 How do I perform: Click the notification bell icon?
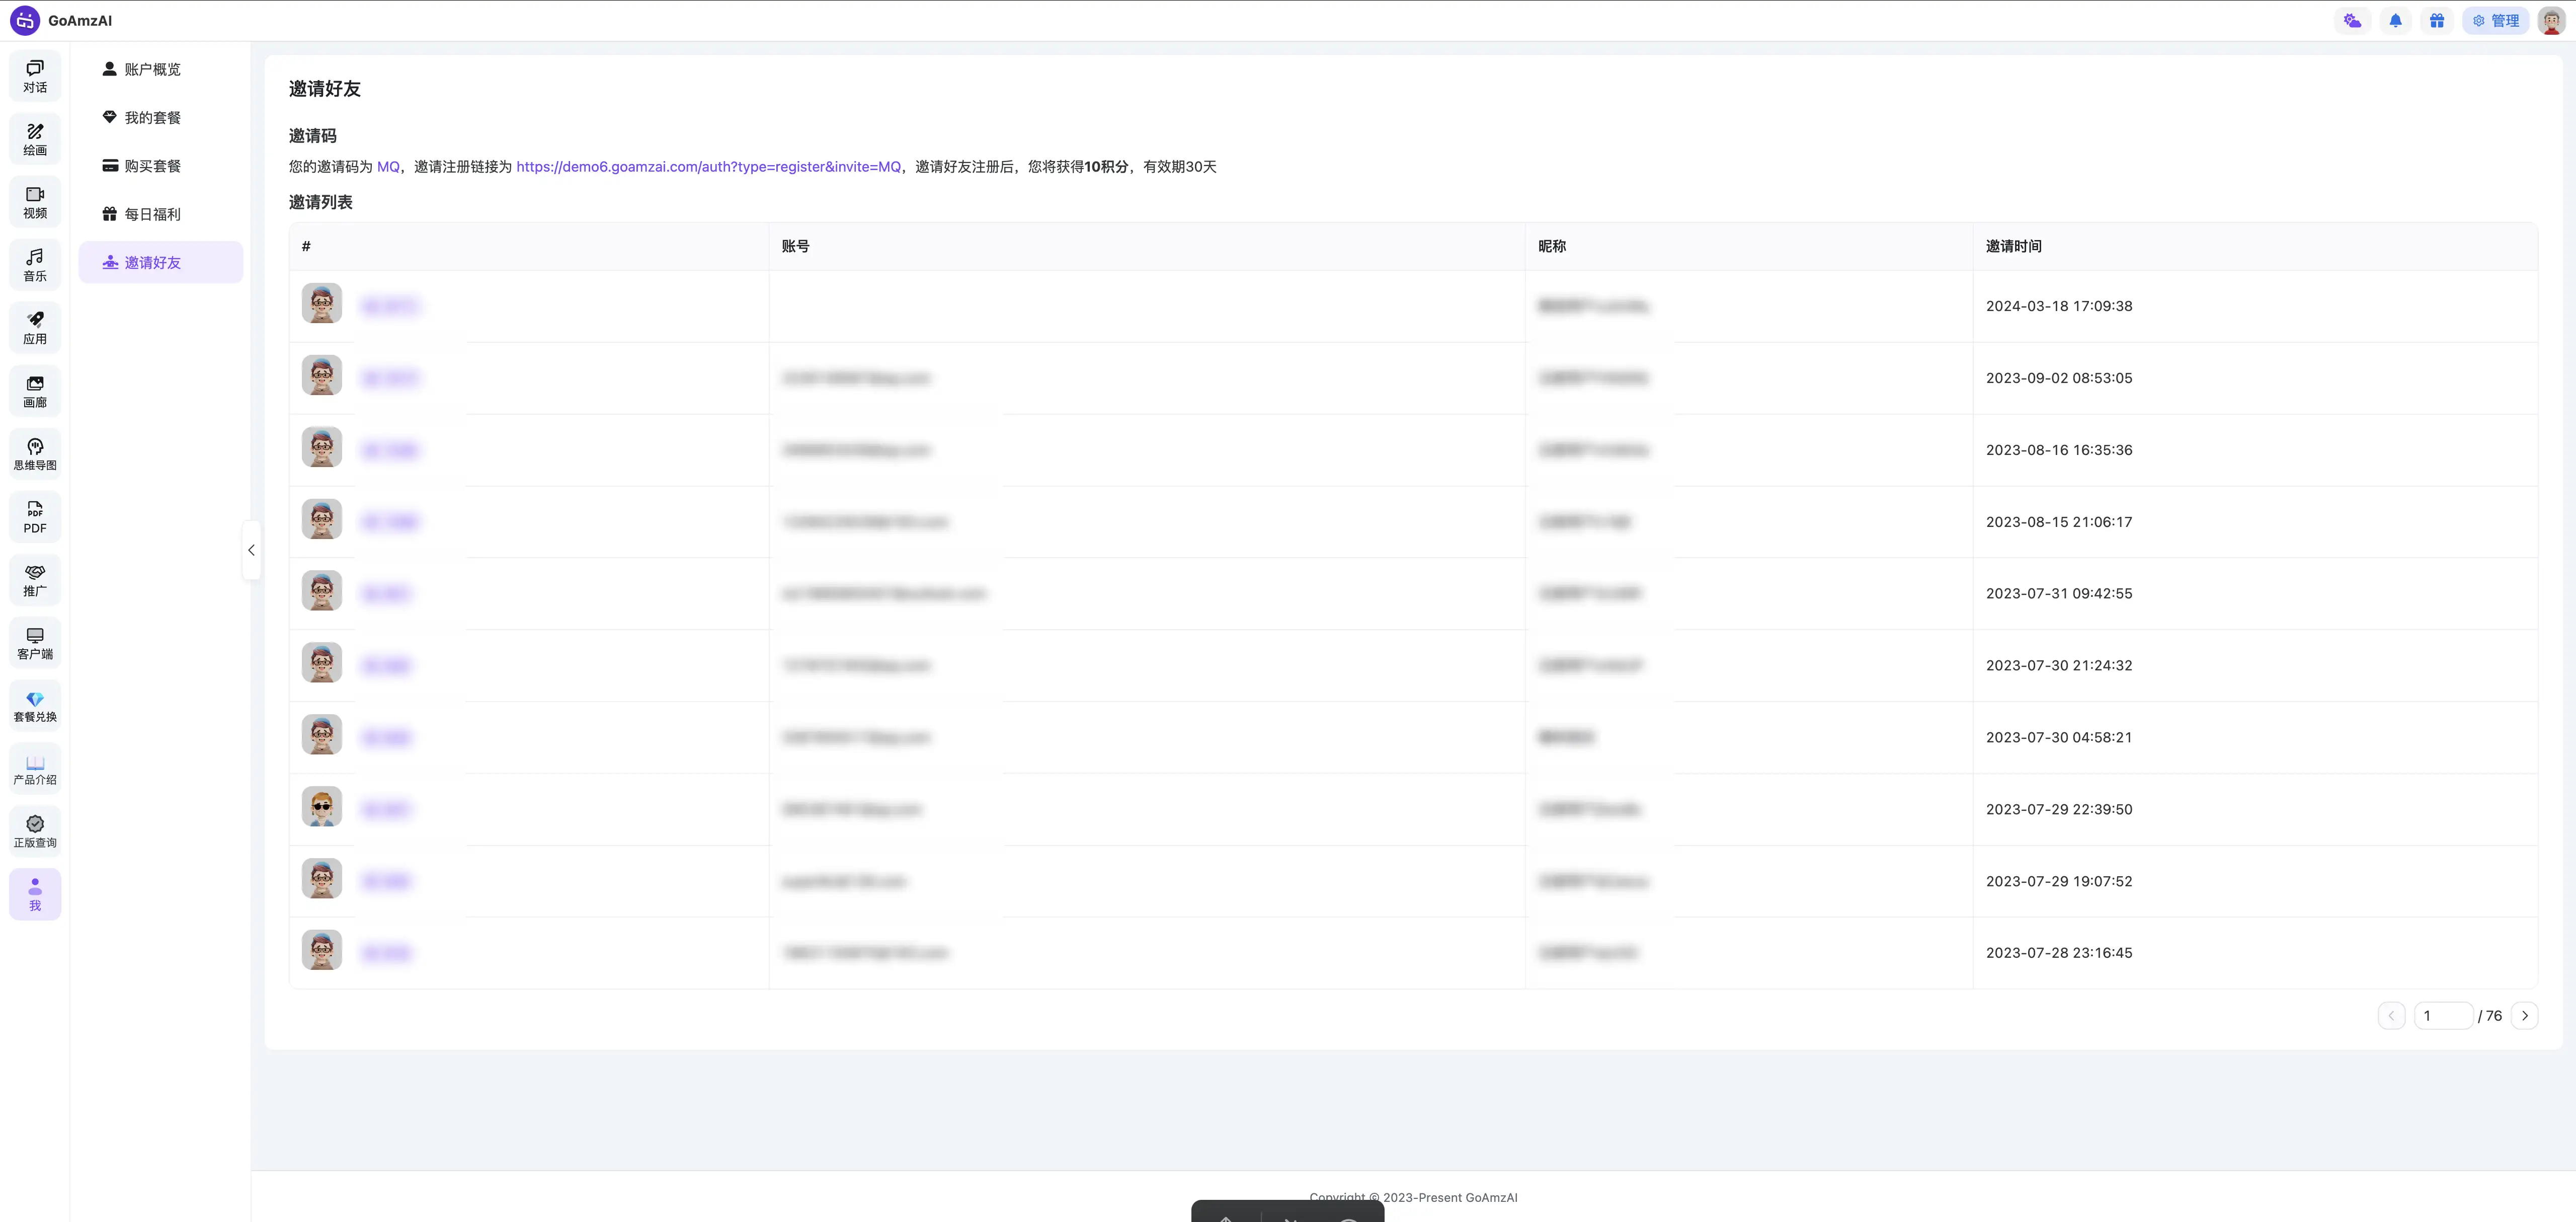2395,21
